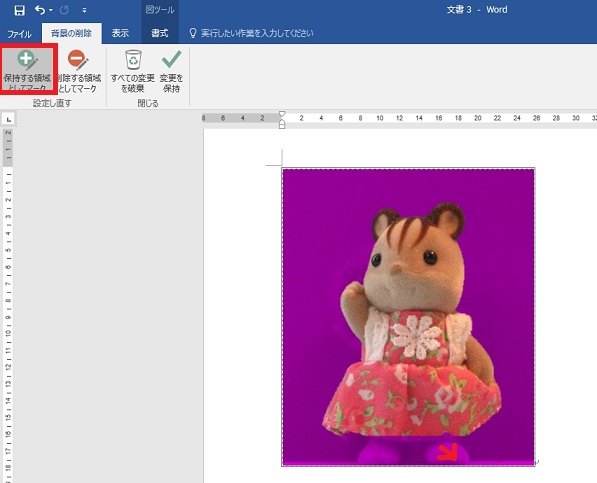Click the 実行したい作業を入力してください search box
597x483 pixels.
(257, 33)
